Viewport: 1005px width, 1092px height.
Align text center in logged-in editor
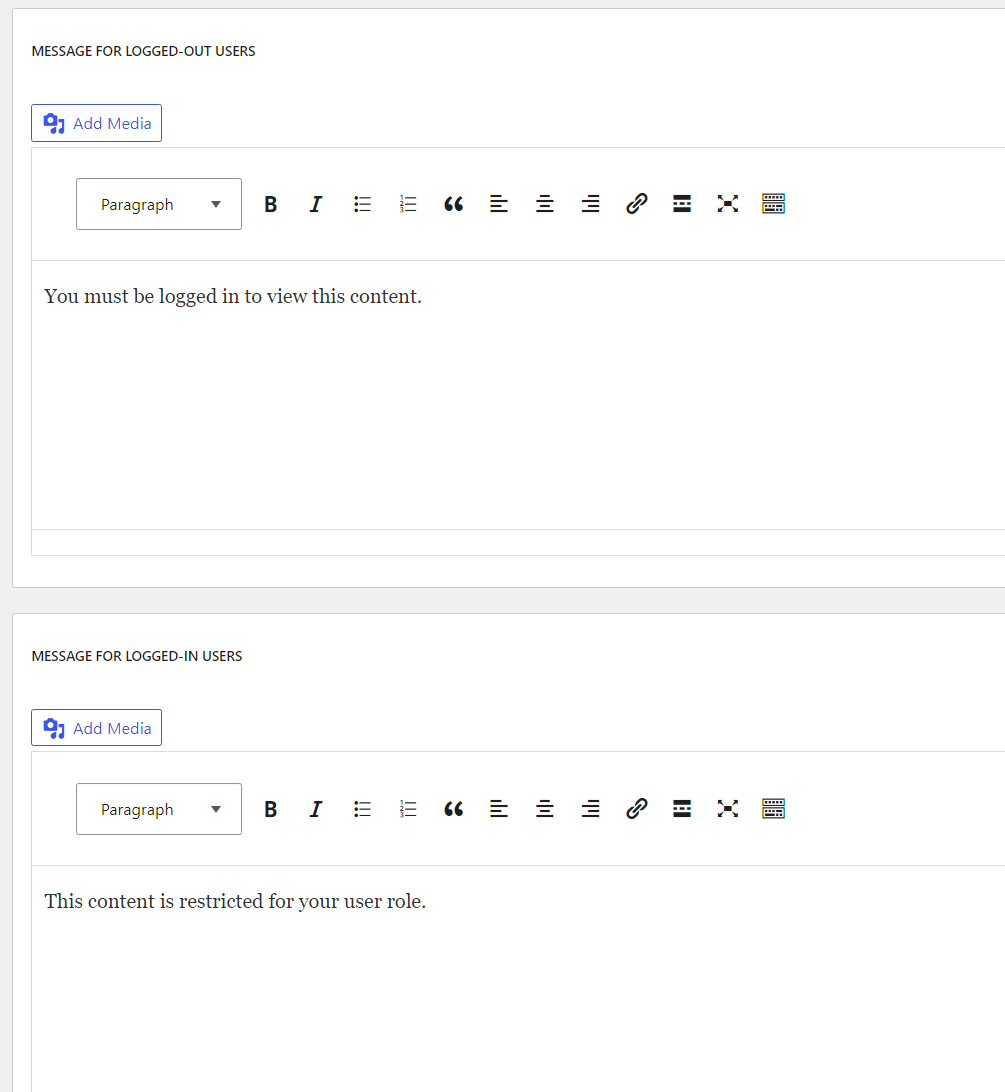click(545, 809)
